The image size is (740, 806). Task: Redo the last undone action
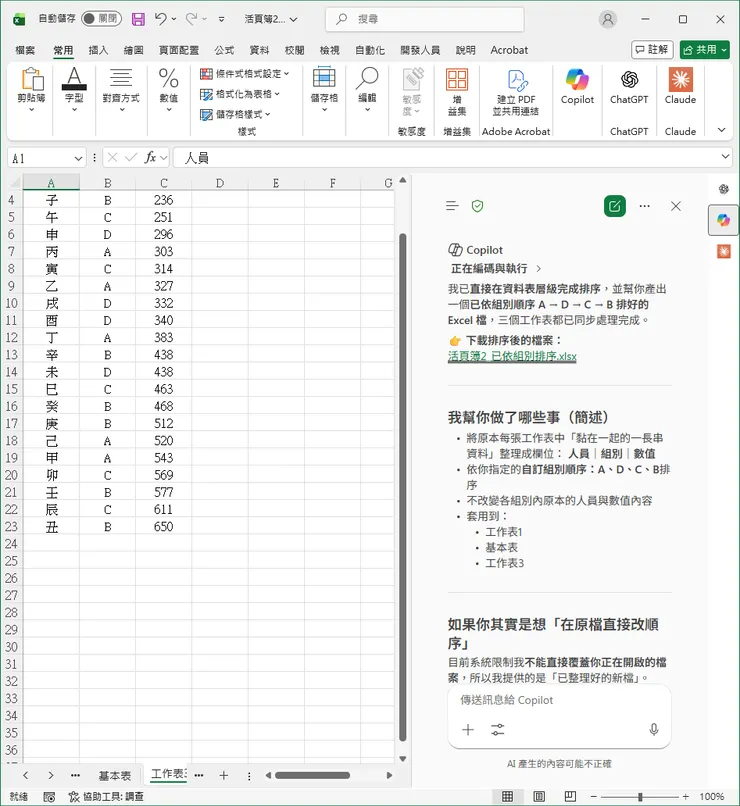[191, 19]
